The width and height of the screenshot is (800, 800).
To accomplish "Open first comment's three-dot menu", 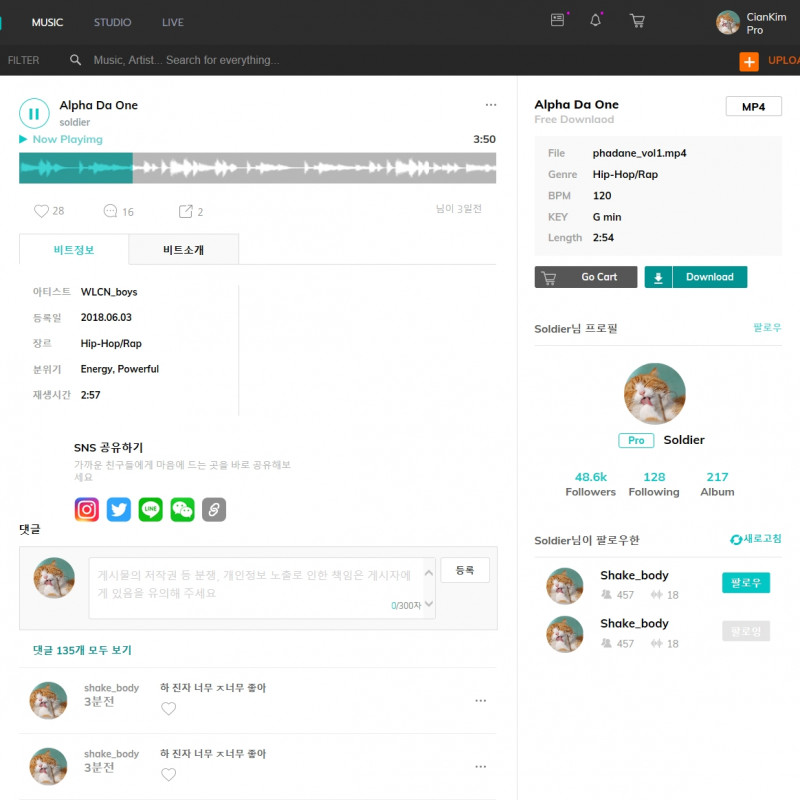I will (480, 701).
